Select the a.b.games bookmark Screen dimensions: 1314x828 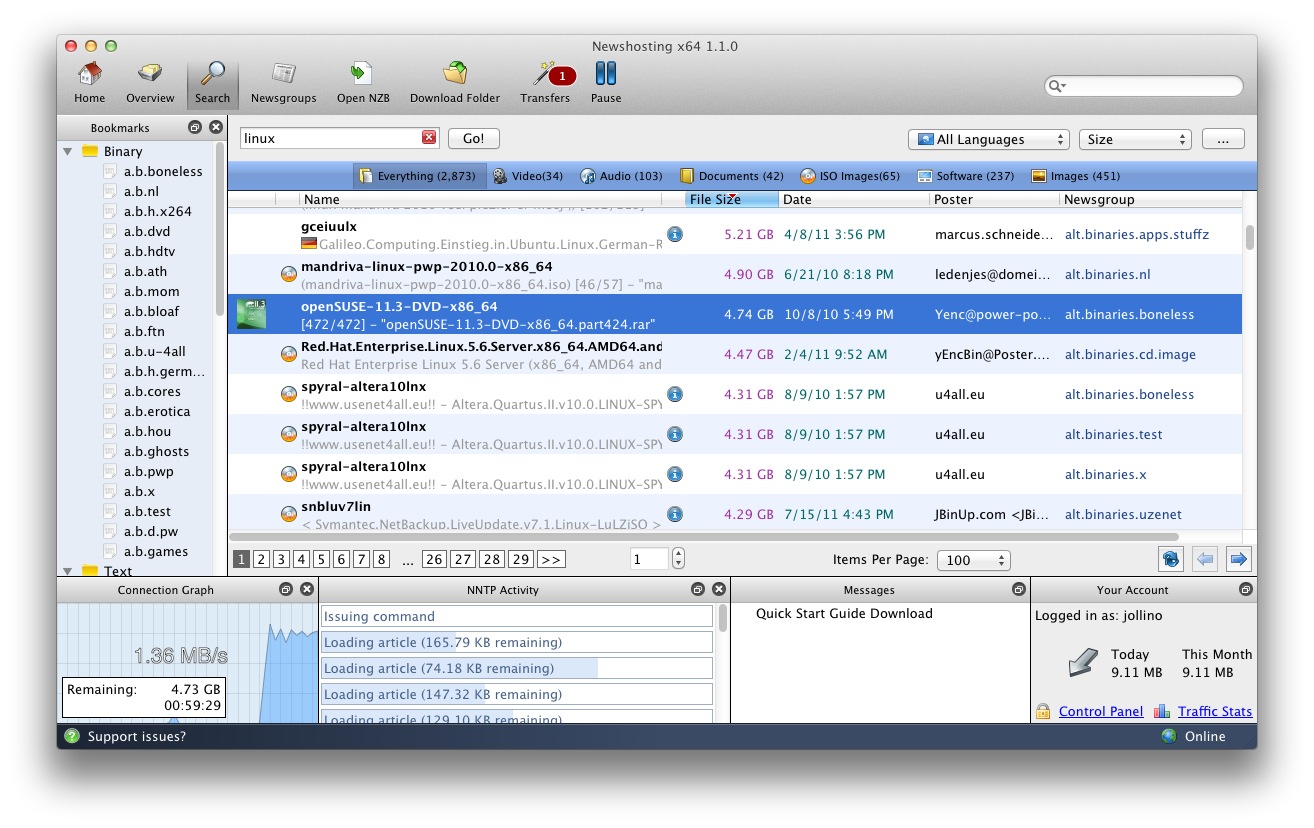155,551
